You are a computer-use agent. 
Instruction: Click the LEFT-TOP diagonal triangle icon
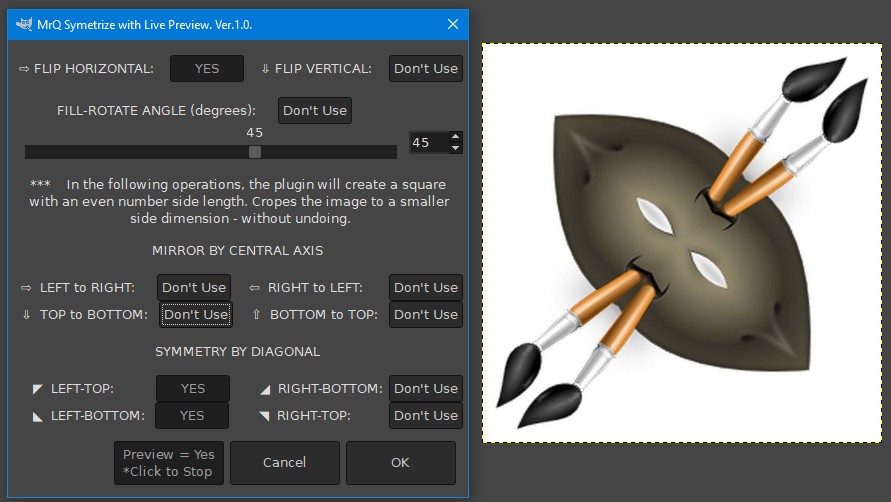tap(38, 389)
